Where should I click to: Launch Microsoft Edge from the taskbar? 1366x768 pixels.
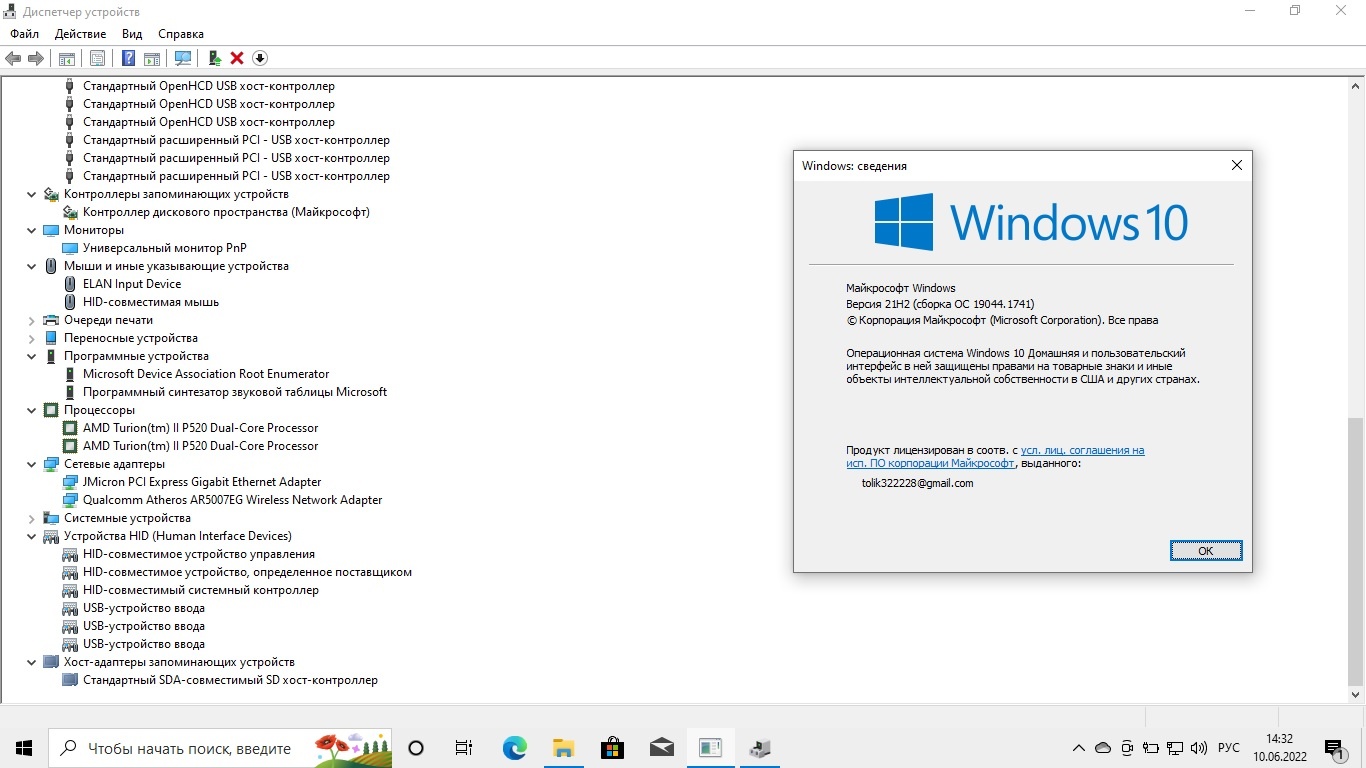(x=514, y=748)
